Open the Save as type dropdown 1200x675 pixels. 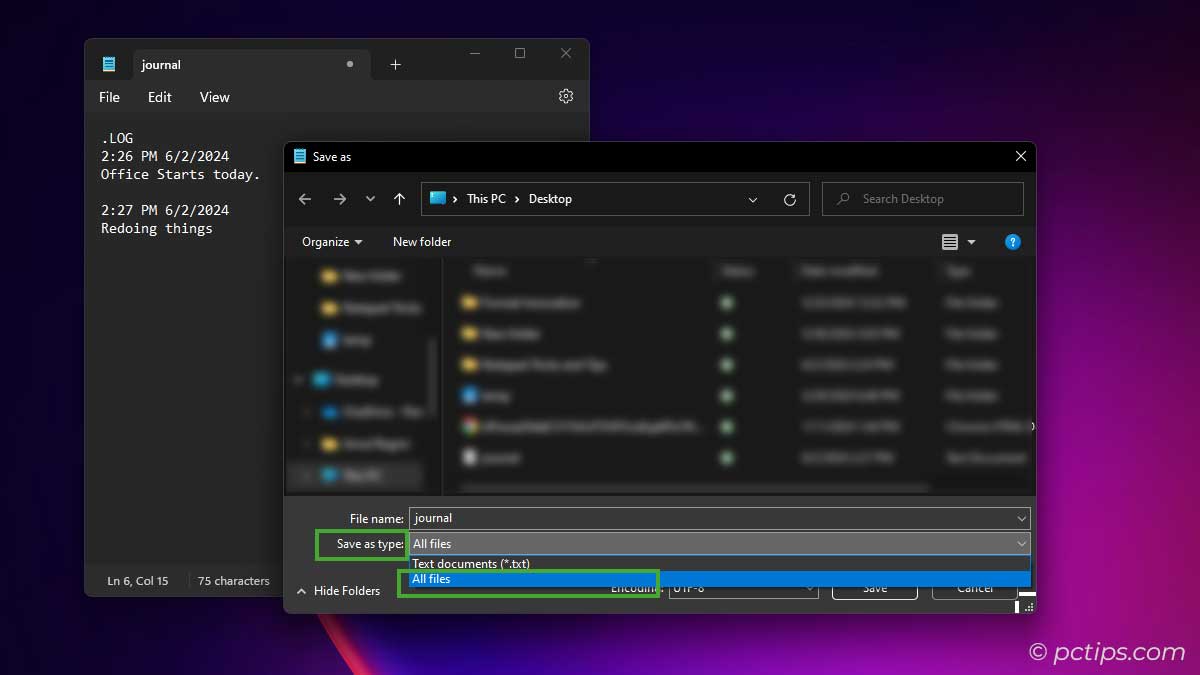click(1021, 543)
